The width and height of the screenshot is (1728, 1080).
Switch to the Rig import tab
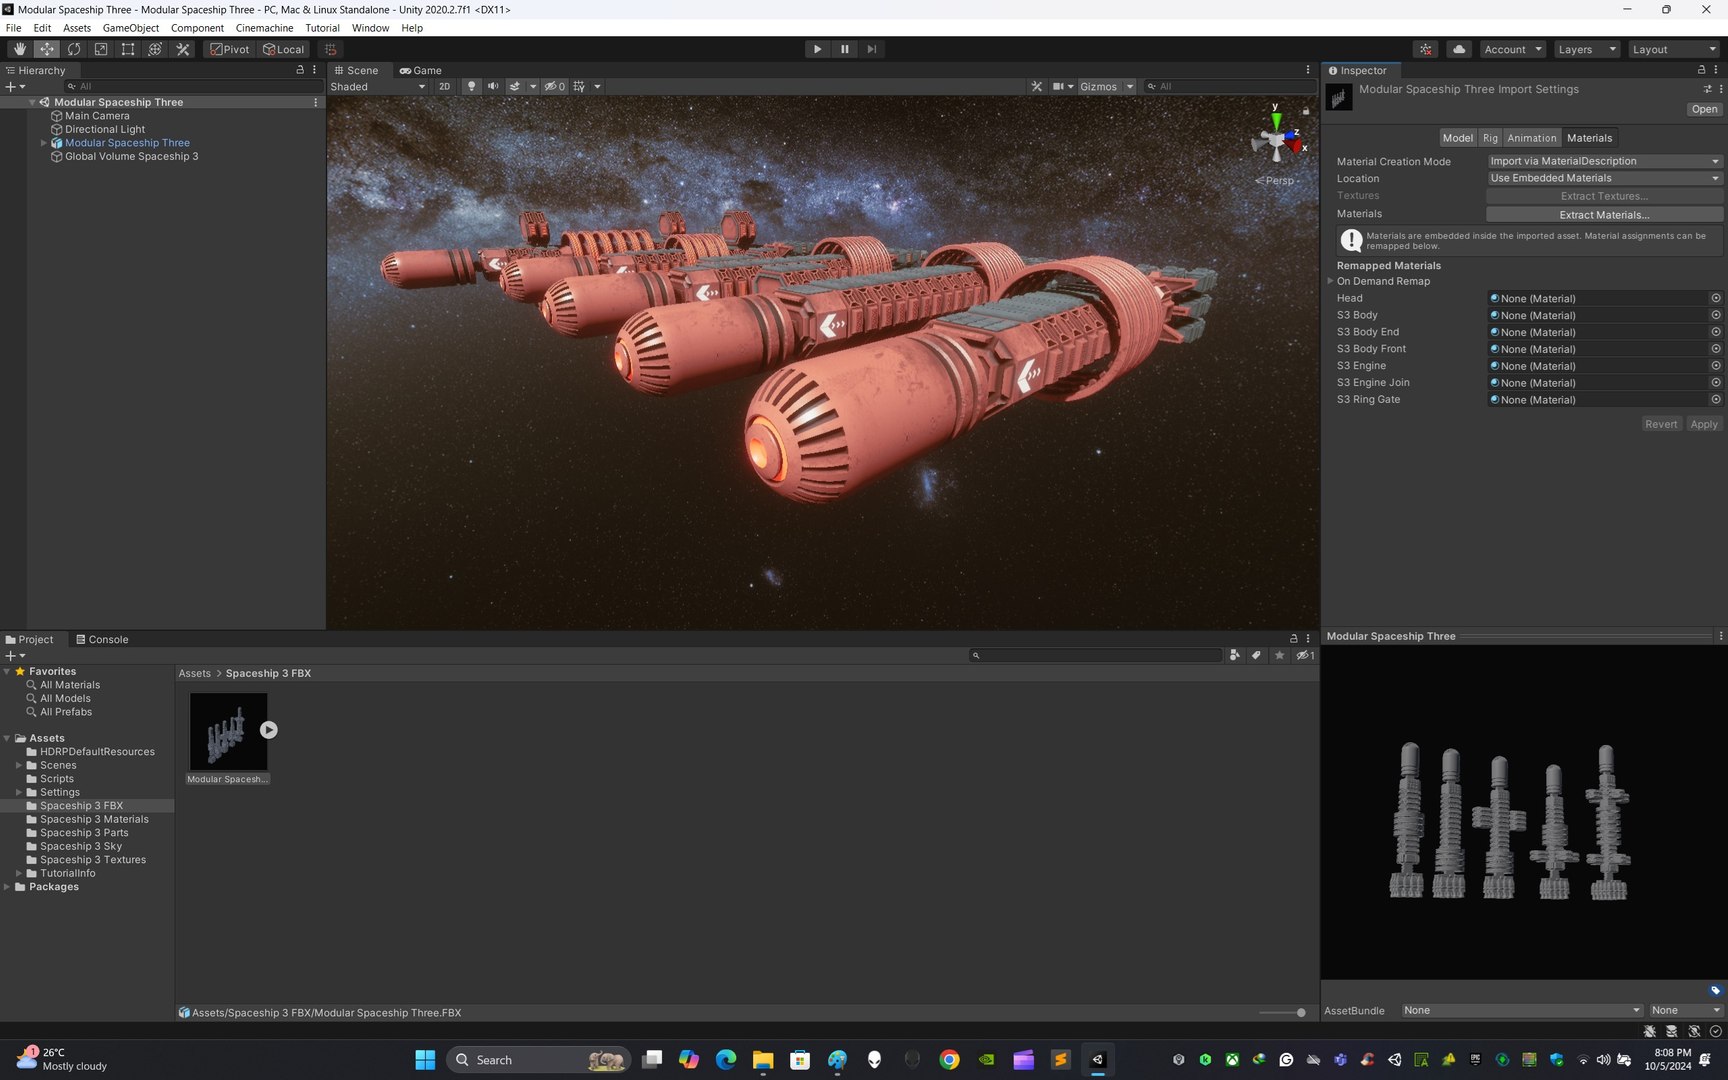tap(1490, 138)
